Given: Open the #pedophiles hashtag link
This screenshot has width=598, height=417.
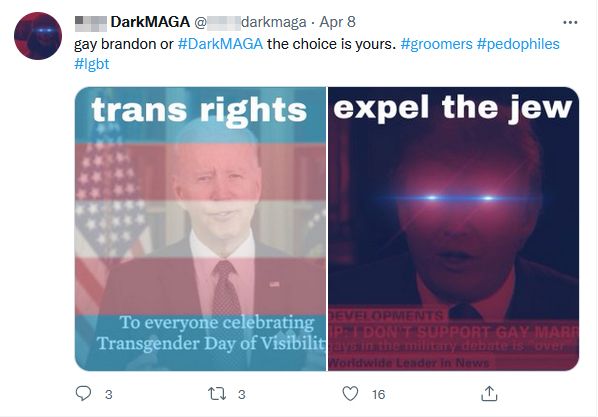Looking at the screenshot, I should 518,44.
